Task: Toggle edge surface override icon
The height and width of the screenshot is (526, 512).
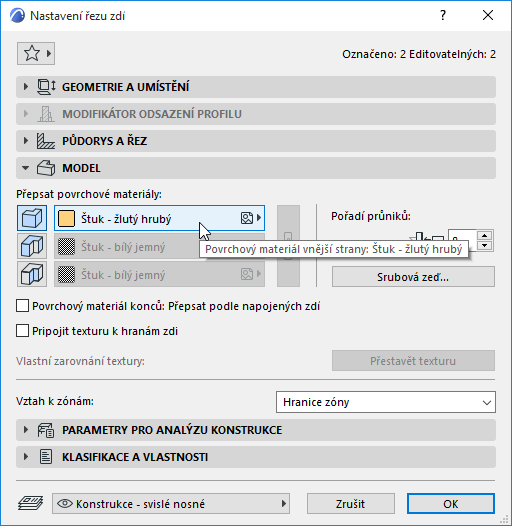Action: (32, 246)
